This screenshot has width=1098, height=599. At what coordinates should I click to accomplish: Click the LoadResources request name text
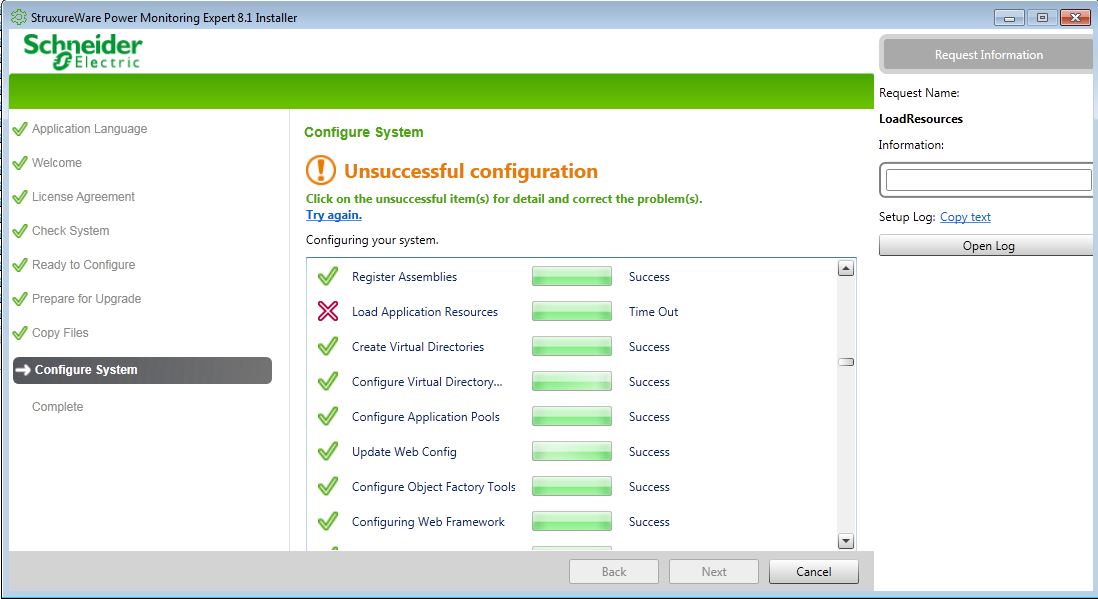click(921, 118)
